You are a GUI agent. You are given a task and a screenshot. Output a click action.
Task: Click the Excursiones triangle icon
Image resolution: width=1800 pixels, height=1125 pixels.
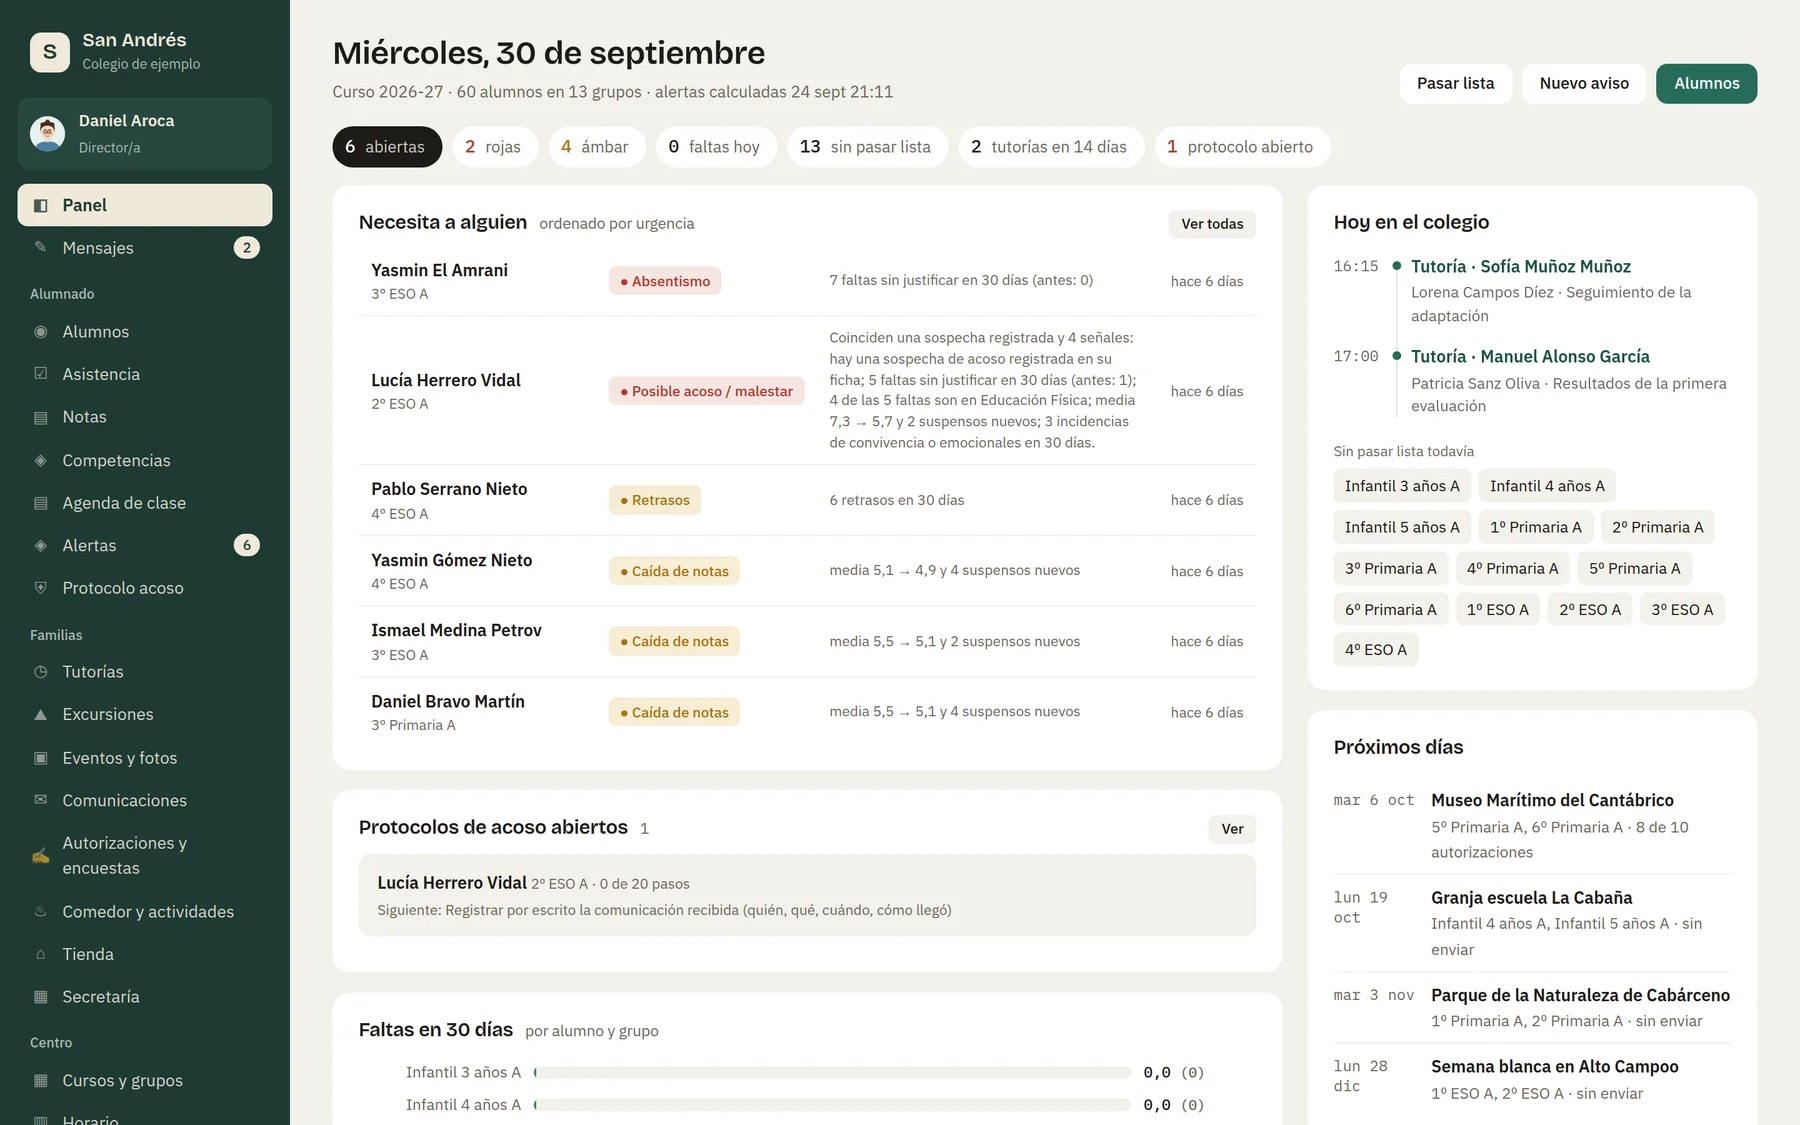click(41, 714)
